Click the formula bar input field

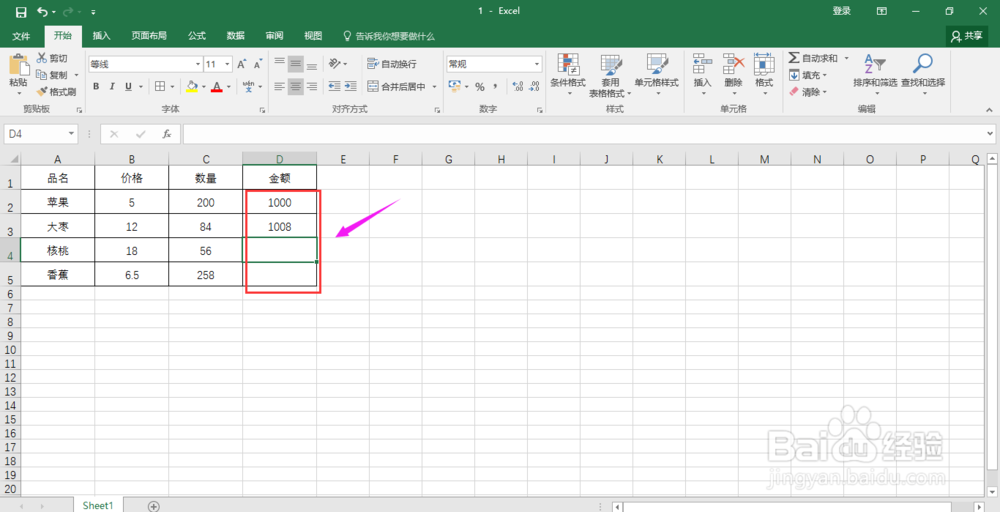click(x=584, y=134)
